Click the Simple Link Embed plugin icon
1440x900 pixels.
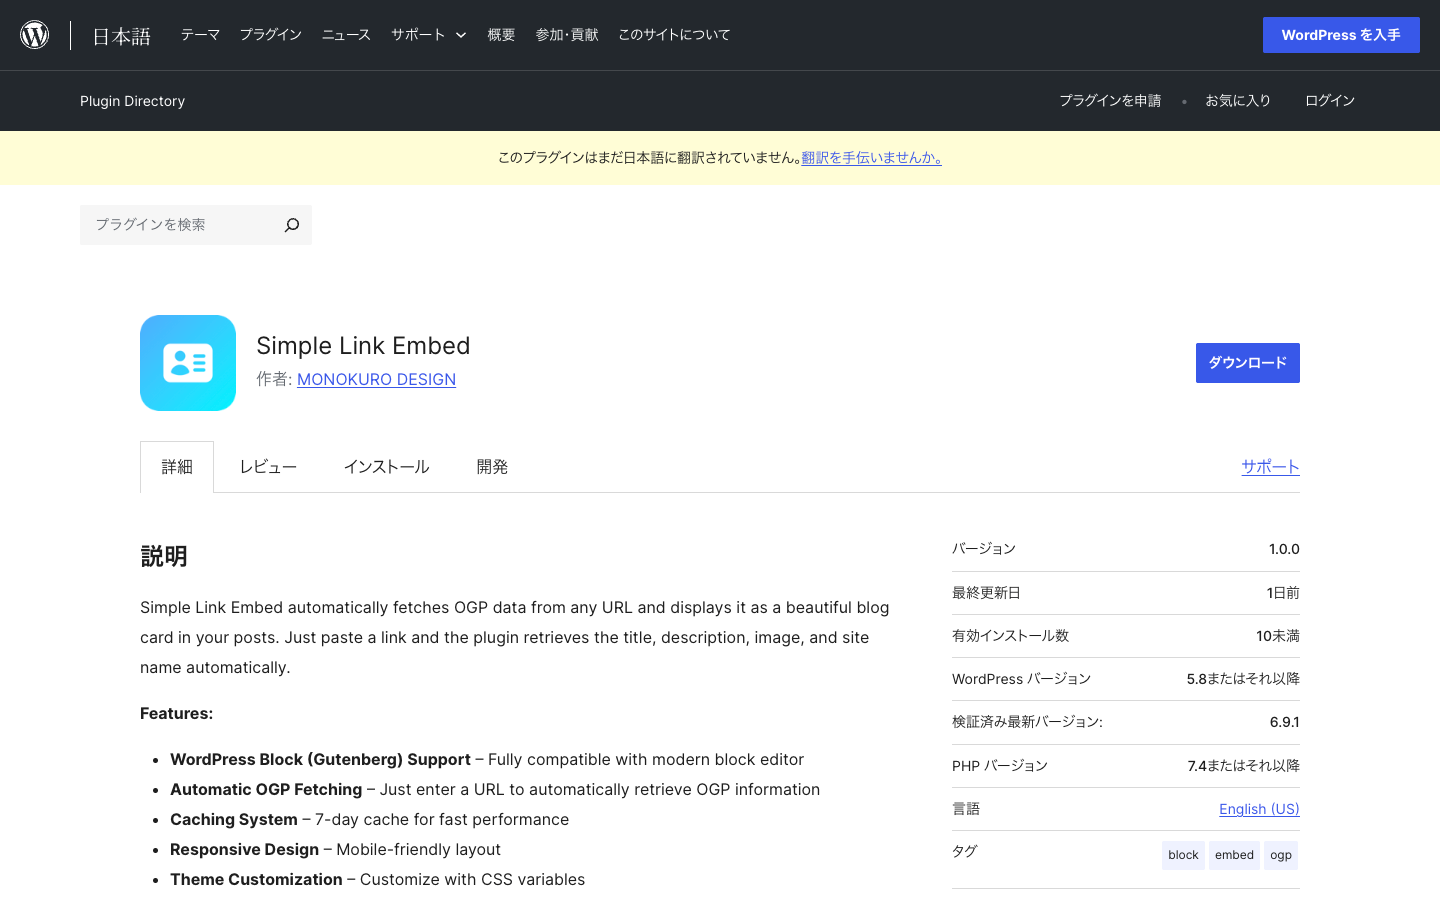(188, 363)
